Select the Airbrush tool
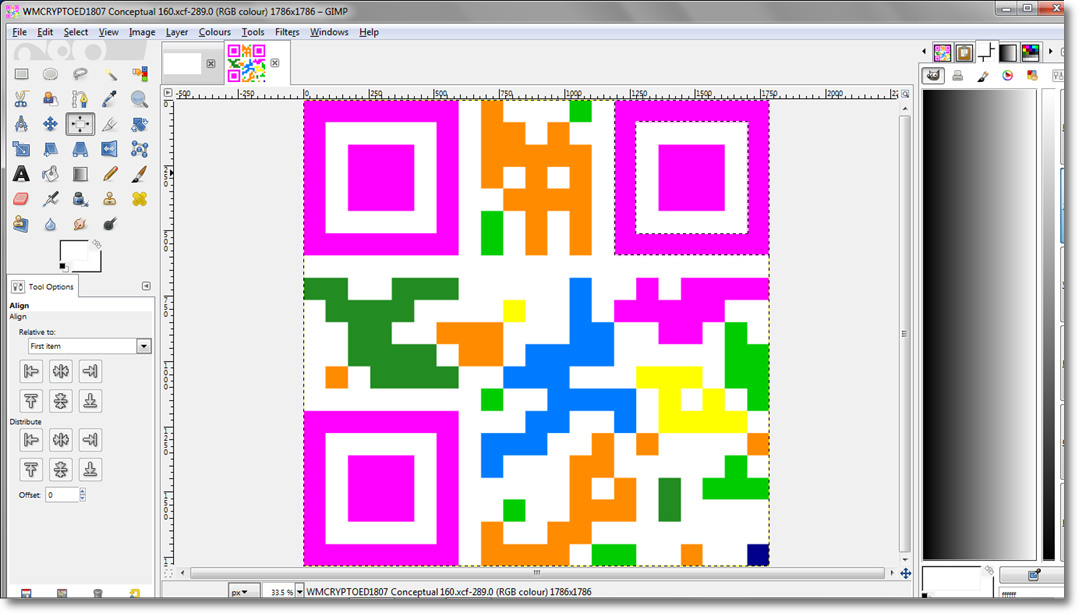This screenshot has width=1080, height=615. tap(50, 199)
